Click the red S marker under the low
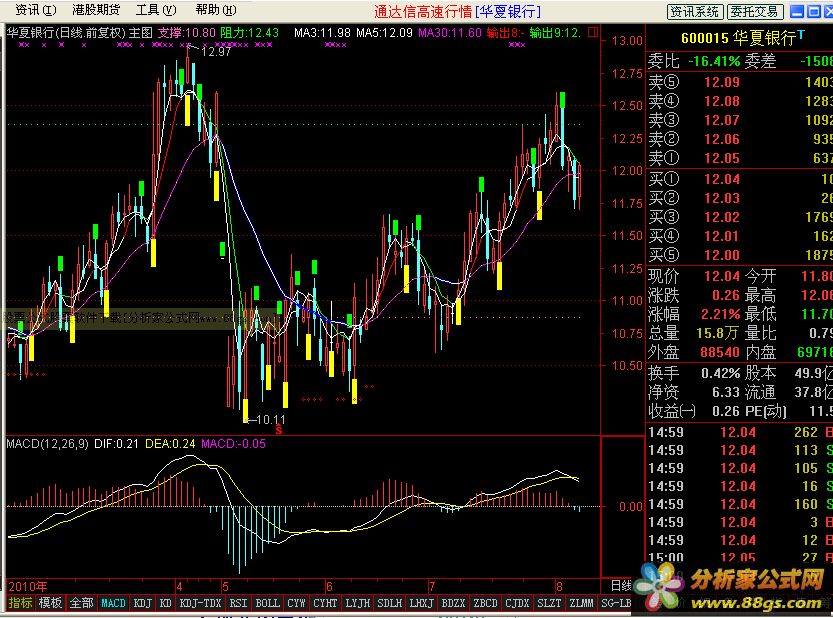Viewport: 833px width, 618px height. pos(279,430)
